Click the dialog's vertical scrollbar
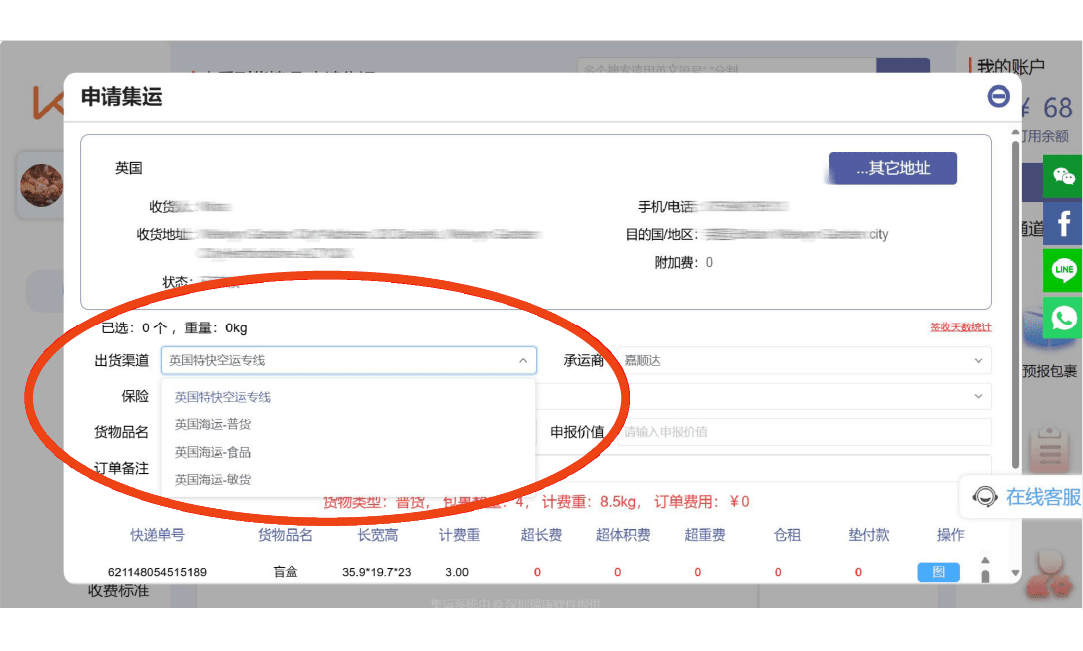The height and width of the screenshot is (651, 1083). tap(1016, 300)
